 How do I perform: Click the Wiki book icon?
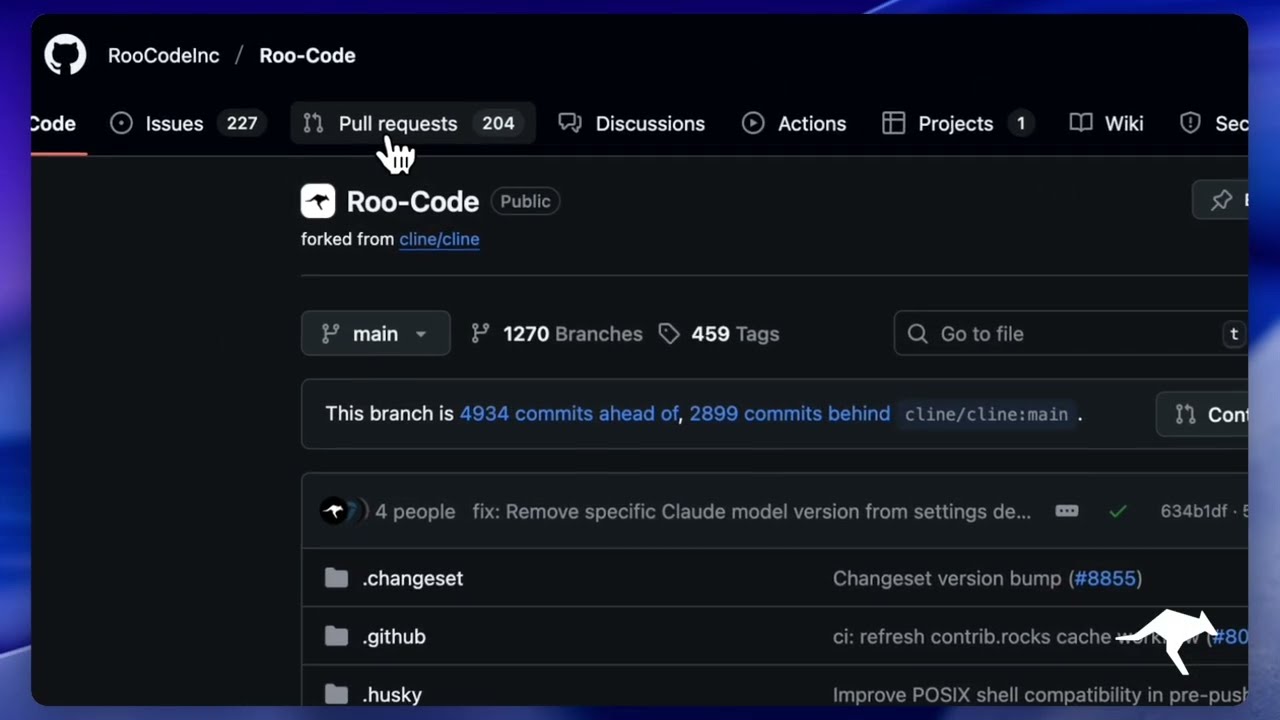[x=1081, y=123]
